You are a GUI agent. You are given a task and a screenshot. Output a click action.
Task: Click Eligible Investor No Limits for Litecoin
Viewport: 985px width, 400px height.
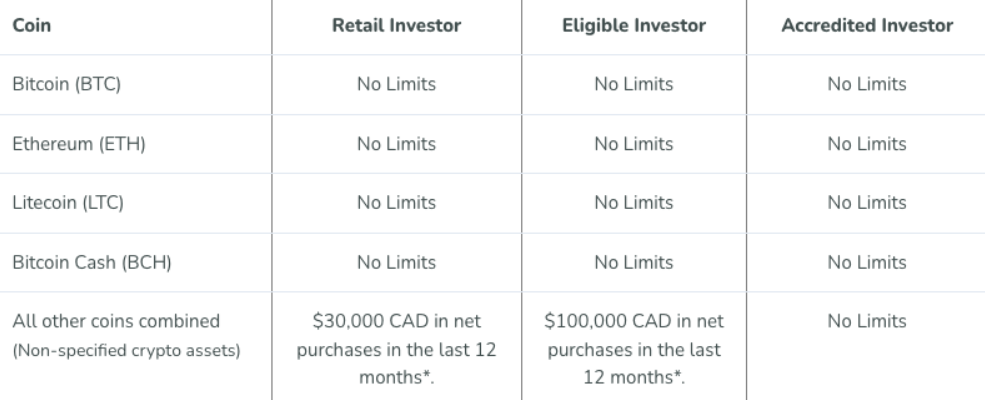[634, 203]
